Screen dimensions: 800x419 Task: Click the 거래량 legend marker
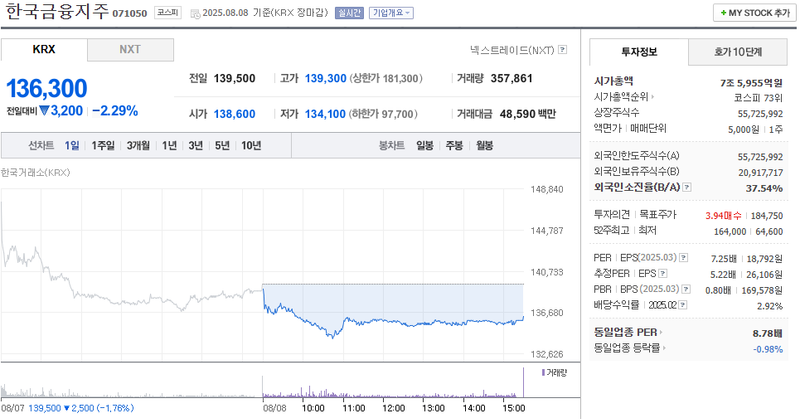[x=543, y=373]
